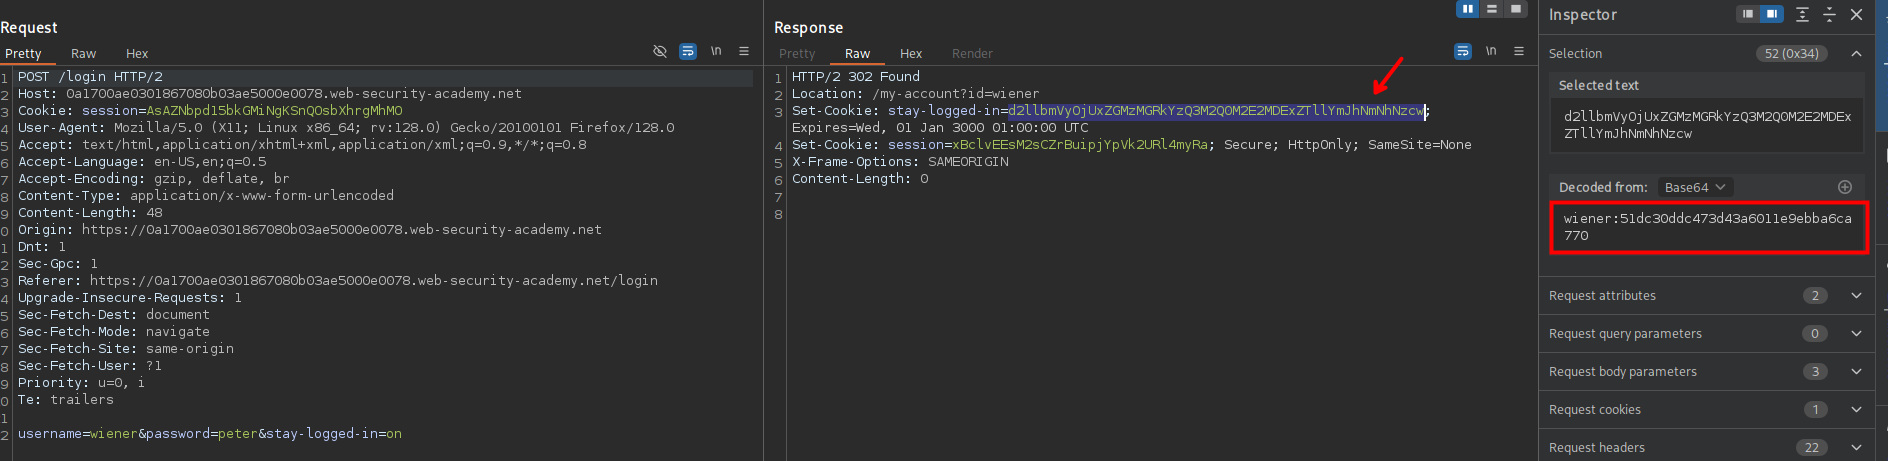The width and height of the screenshot is (1888, 461).
Task: Open Request panel options hamburger menu
Action: [744, 51]
